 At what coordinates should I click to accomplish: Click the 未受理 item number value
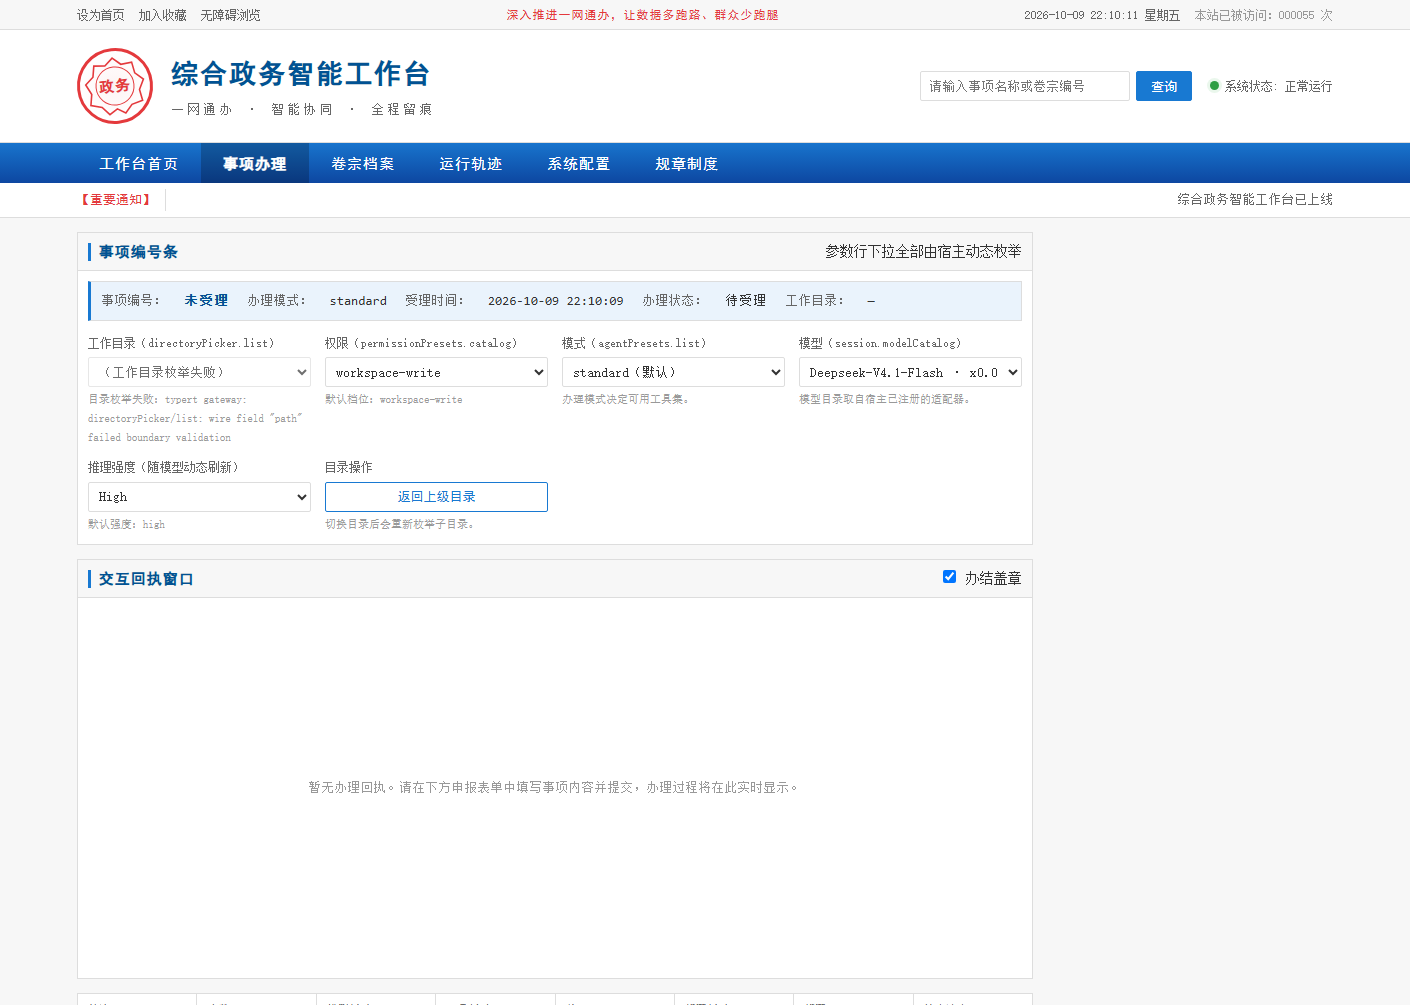206,300
